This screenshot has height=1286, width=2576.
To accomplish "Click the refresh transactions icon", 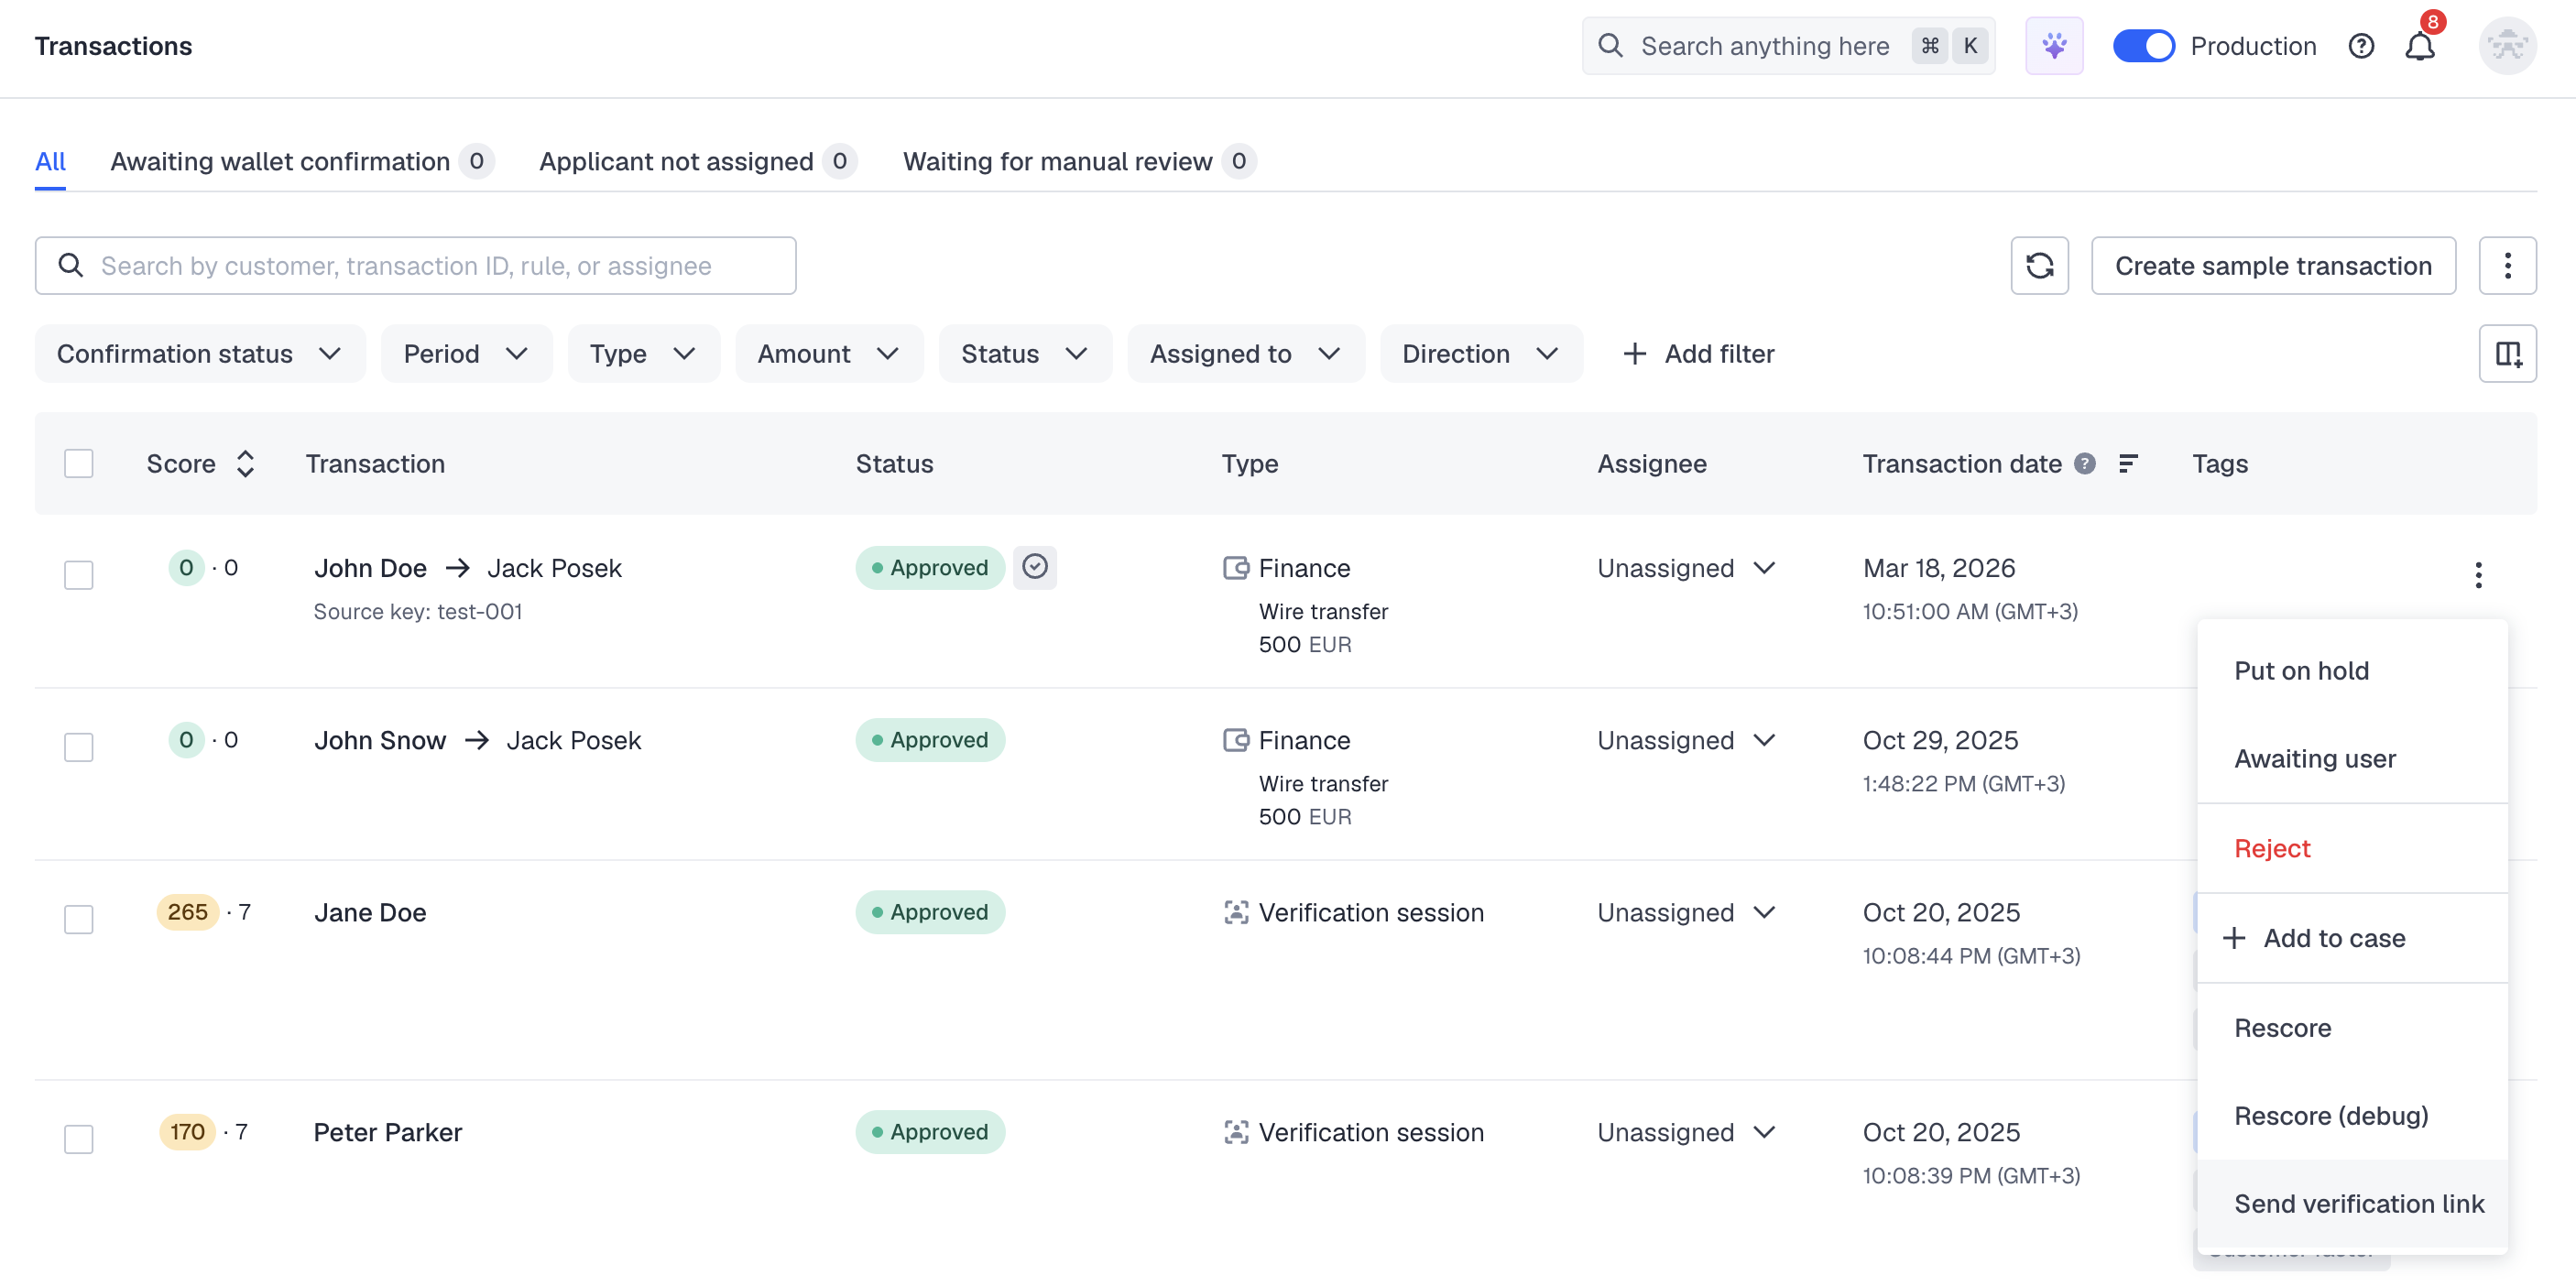I will (2039, 266).
